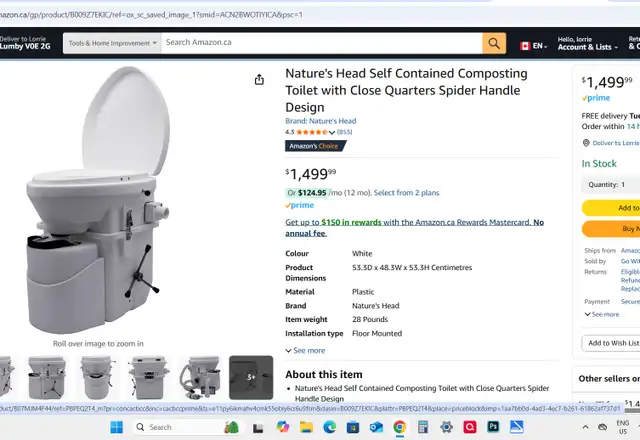Click the orange search magnifier button

point(494,43)
